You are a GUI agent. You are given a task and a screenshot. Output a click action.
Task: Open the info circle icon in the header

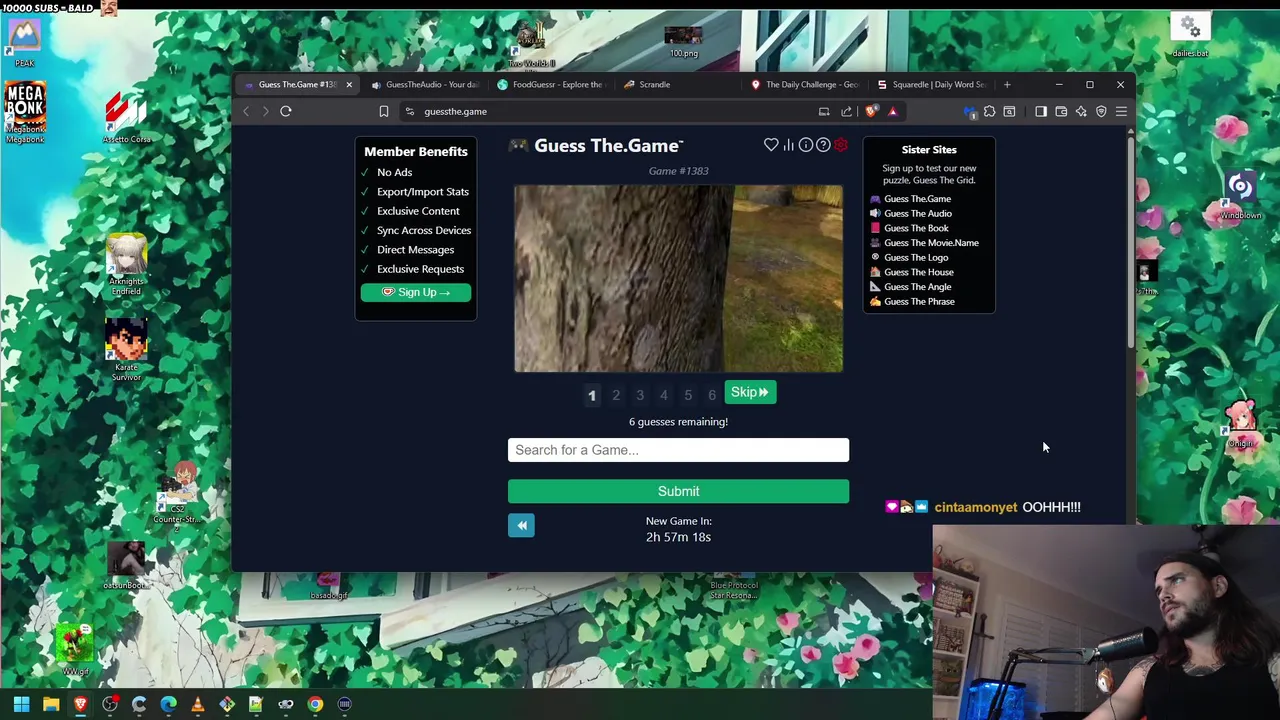coord(806,145)
